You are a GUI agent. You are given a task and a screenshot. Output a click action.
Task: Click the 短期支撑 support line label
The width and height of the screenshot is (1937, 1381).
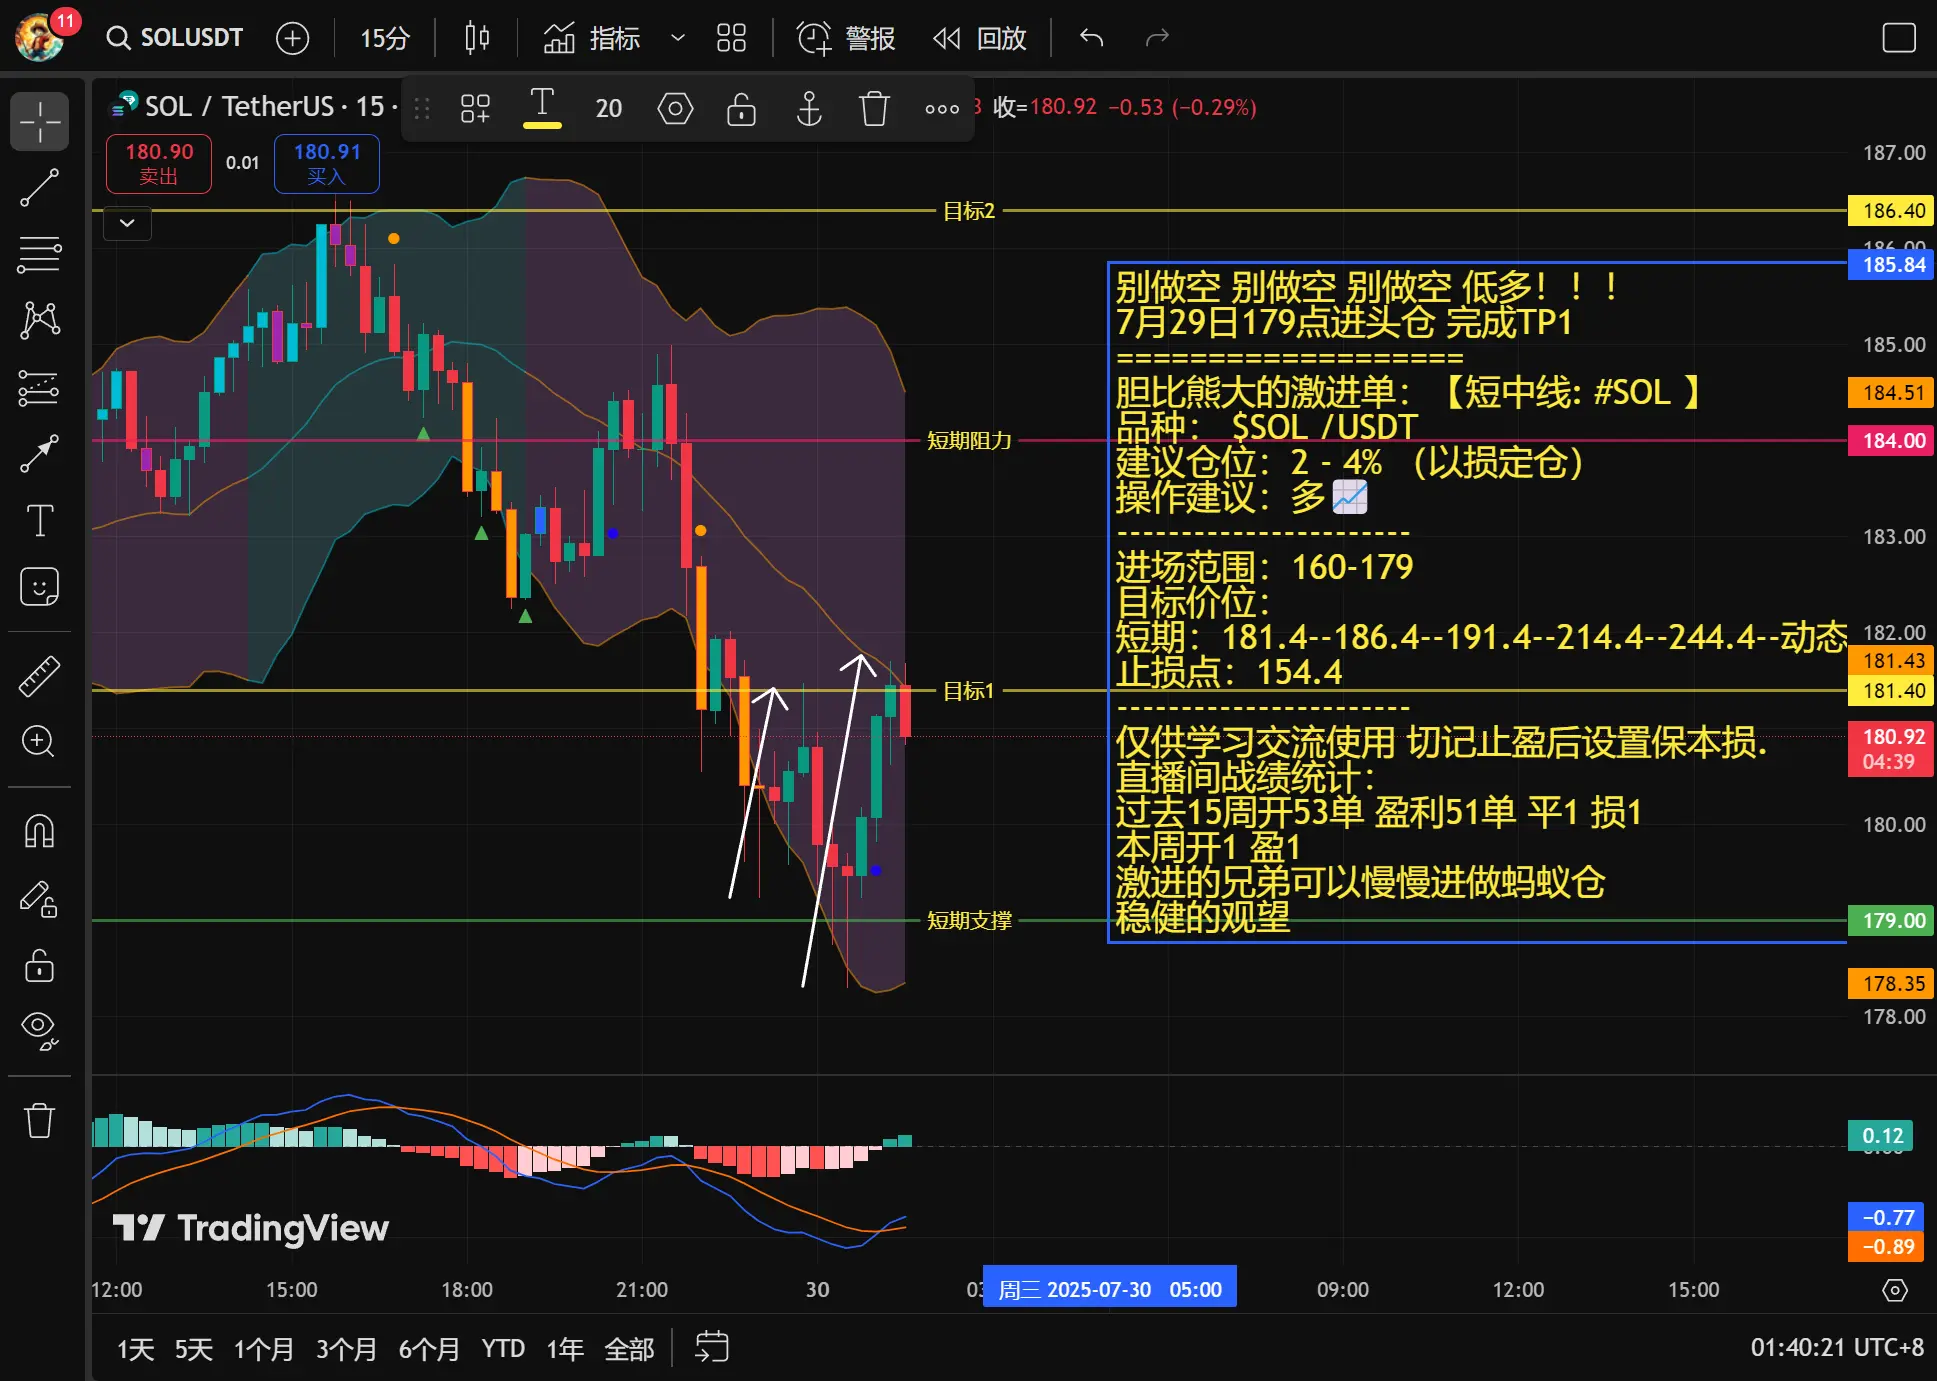969,920
